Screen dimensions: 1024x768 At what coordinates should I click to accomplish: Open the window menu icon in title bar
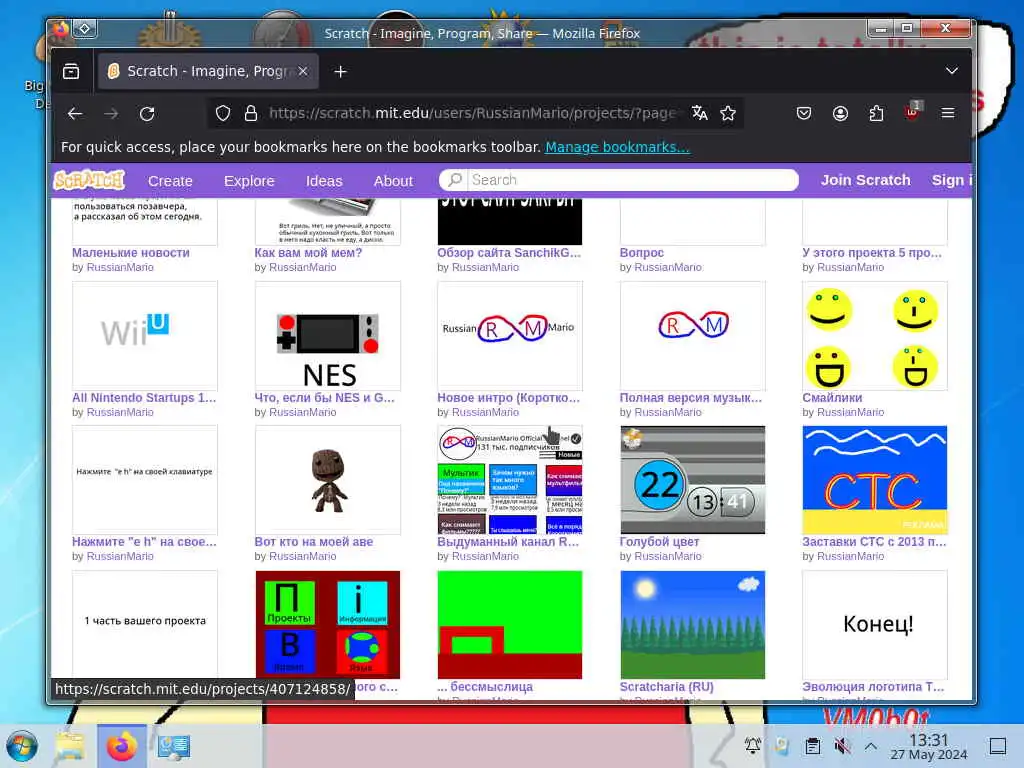pyautogui.click(x=85, y=28)
